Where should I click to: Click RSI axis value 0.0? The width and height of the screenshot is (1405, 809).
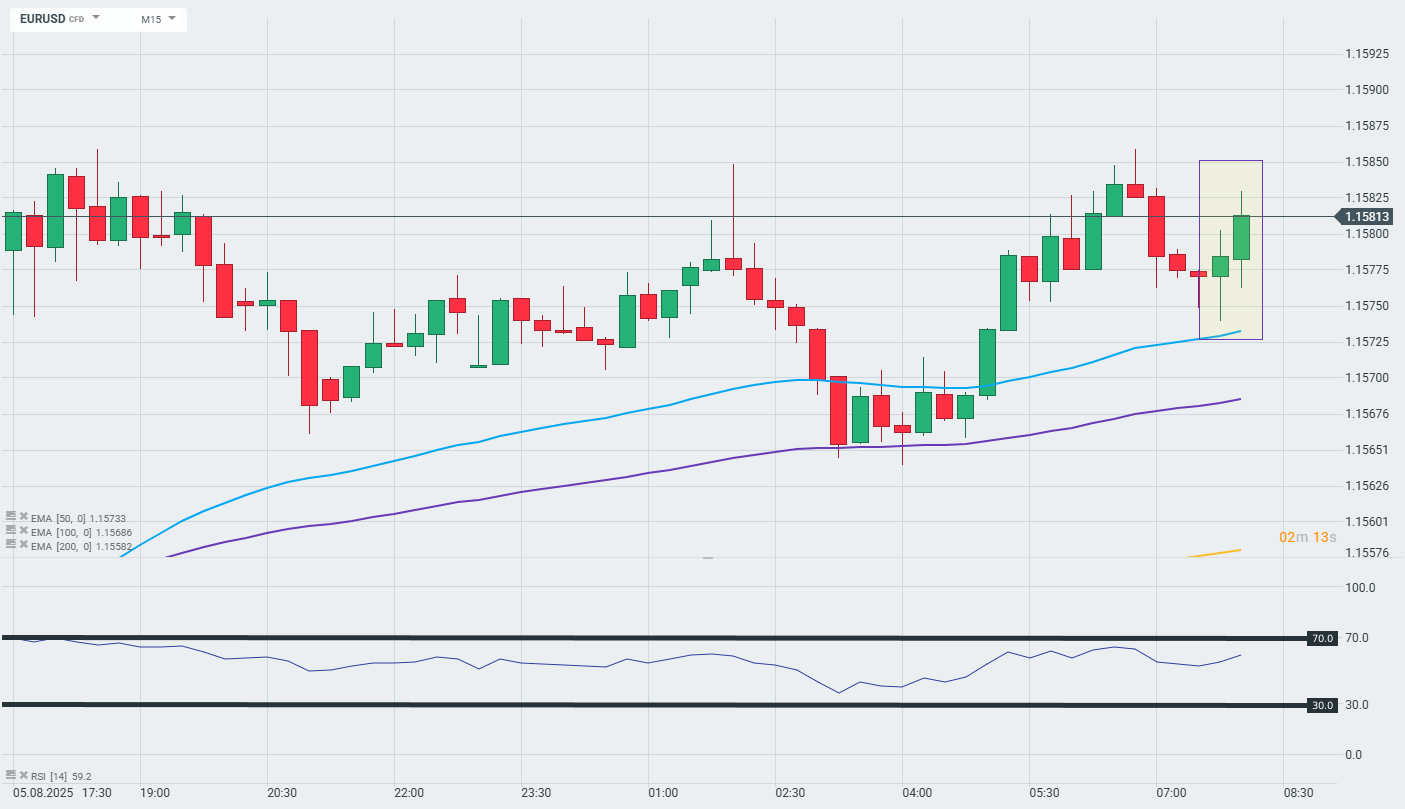pyautogui.click(x=1353, y=755)
